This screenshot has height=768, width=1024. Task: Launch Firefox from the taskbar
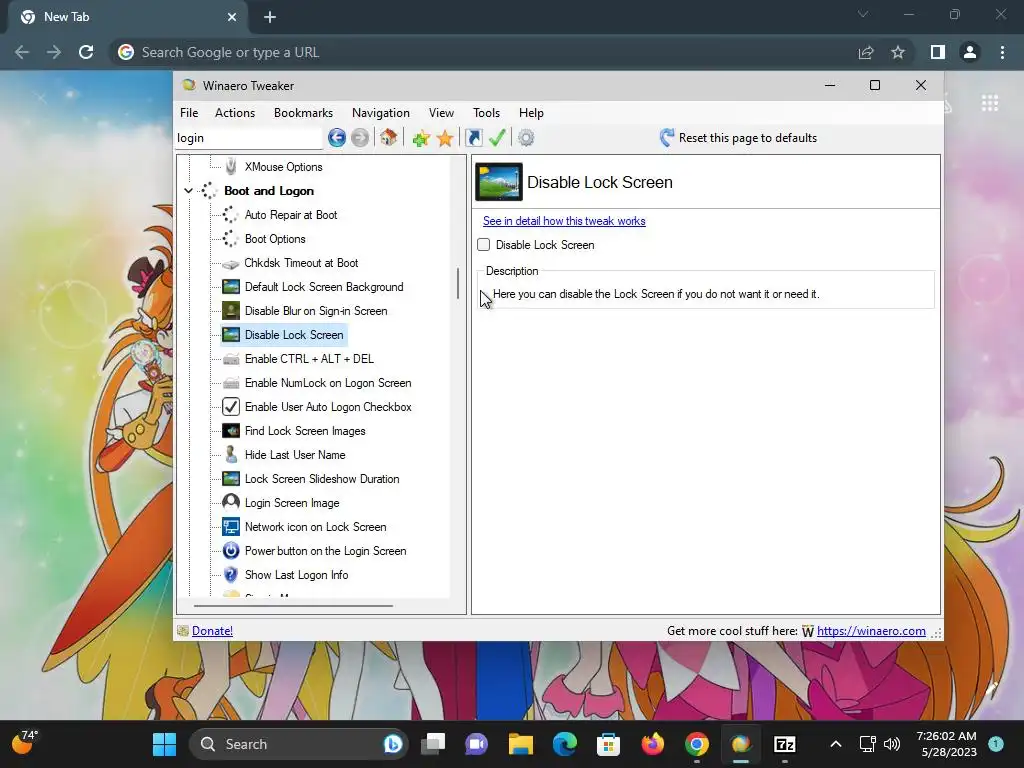[x=652, y=744]
